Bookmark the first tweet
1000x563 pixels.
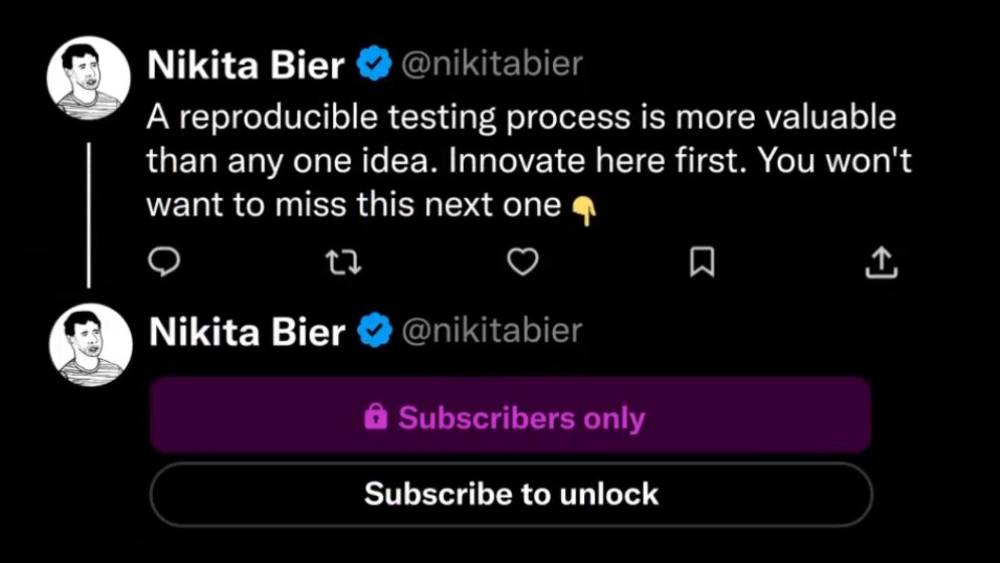(x=703, y=262)
